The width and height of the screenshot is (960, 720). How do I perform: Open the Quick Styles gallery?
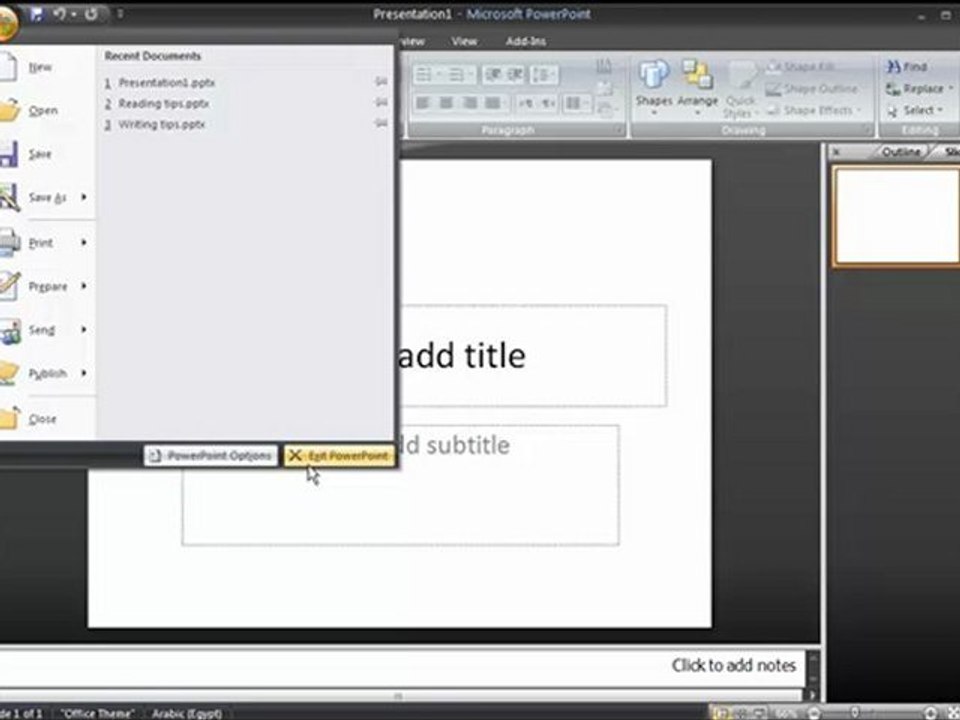(741, 89)
